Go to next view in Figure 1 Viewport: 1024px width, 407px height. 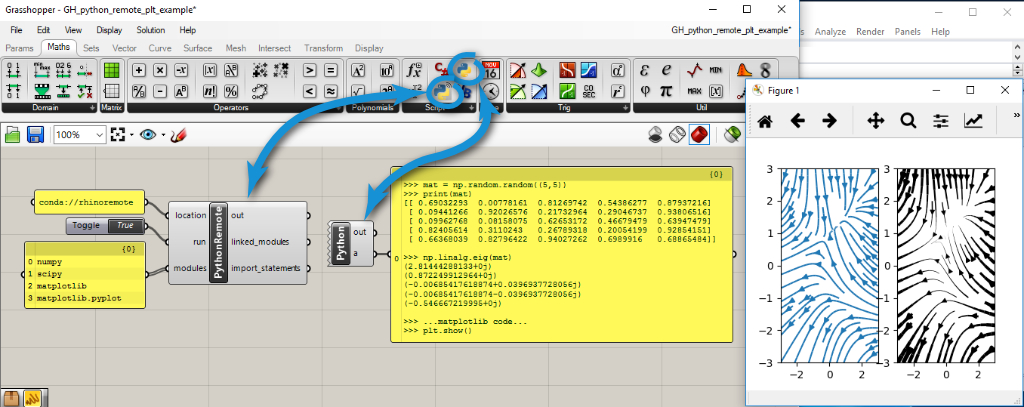pyautogui.click(x=829, y=121)
